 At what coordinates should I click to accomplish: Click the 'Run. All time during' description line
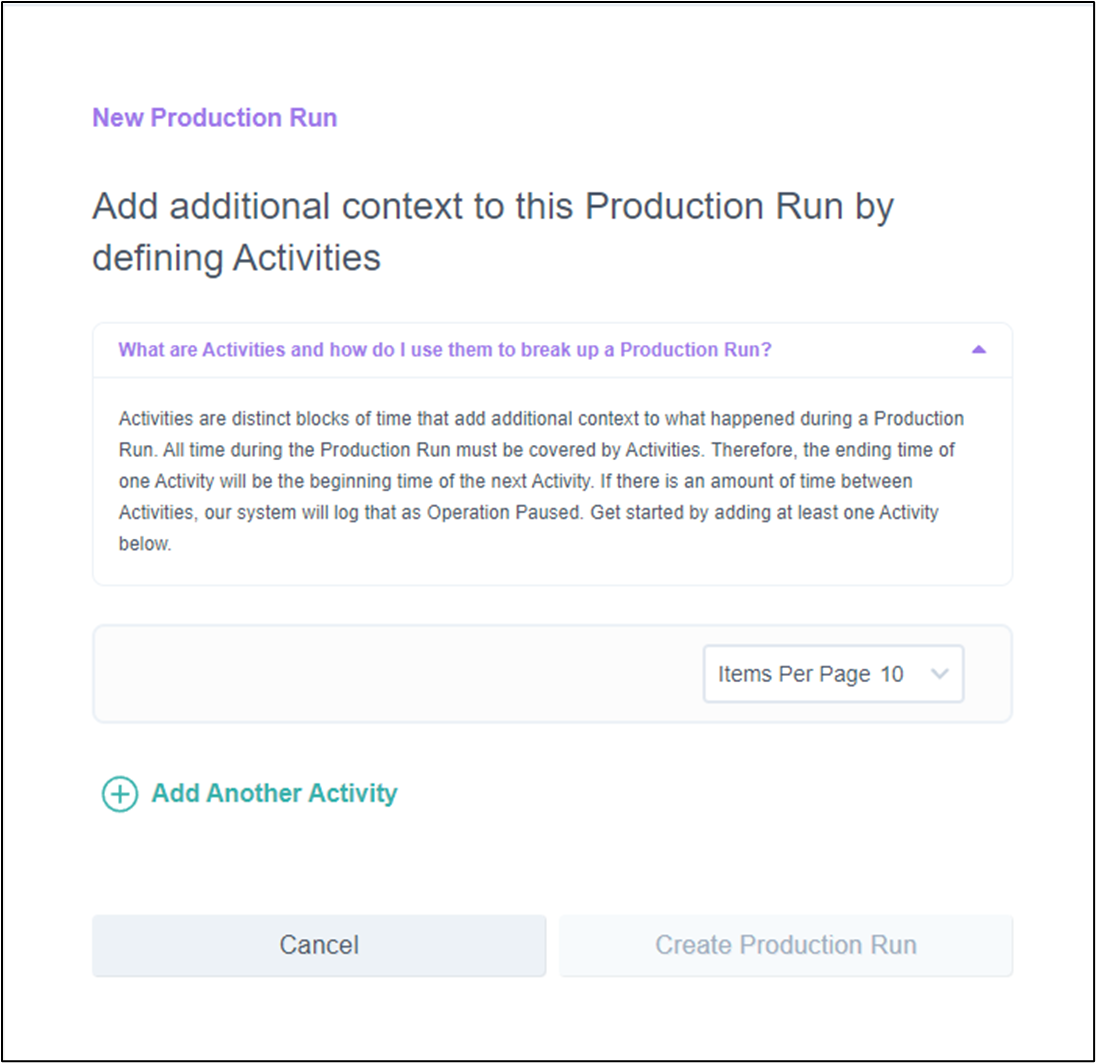(x=536, y=450)
